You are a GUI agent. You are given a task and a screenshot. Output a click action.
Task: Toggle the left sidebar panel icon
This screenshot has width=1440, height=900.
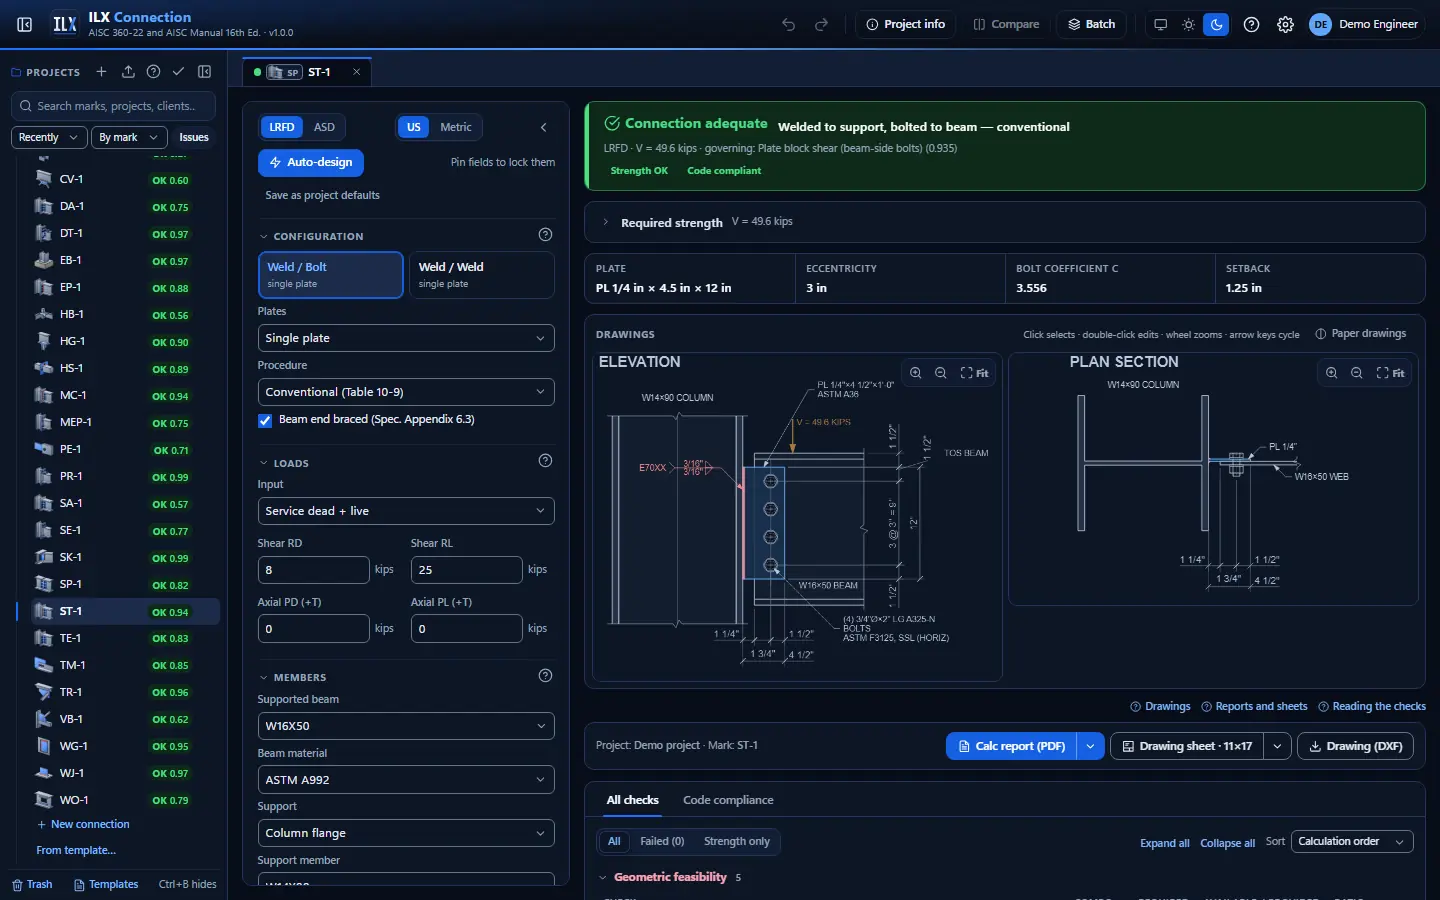(25, 24)
